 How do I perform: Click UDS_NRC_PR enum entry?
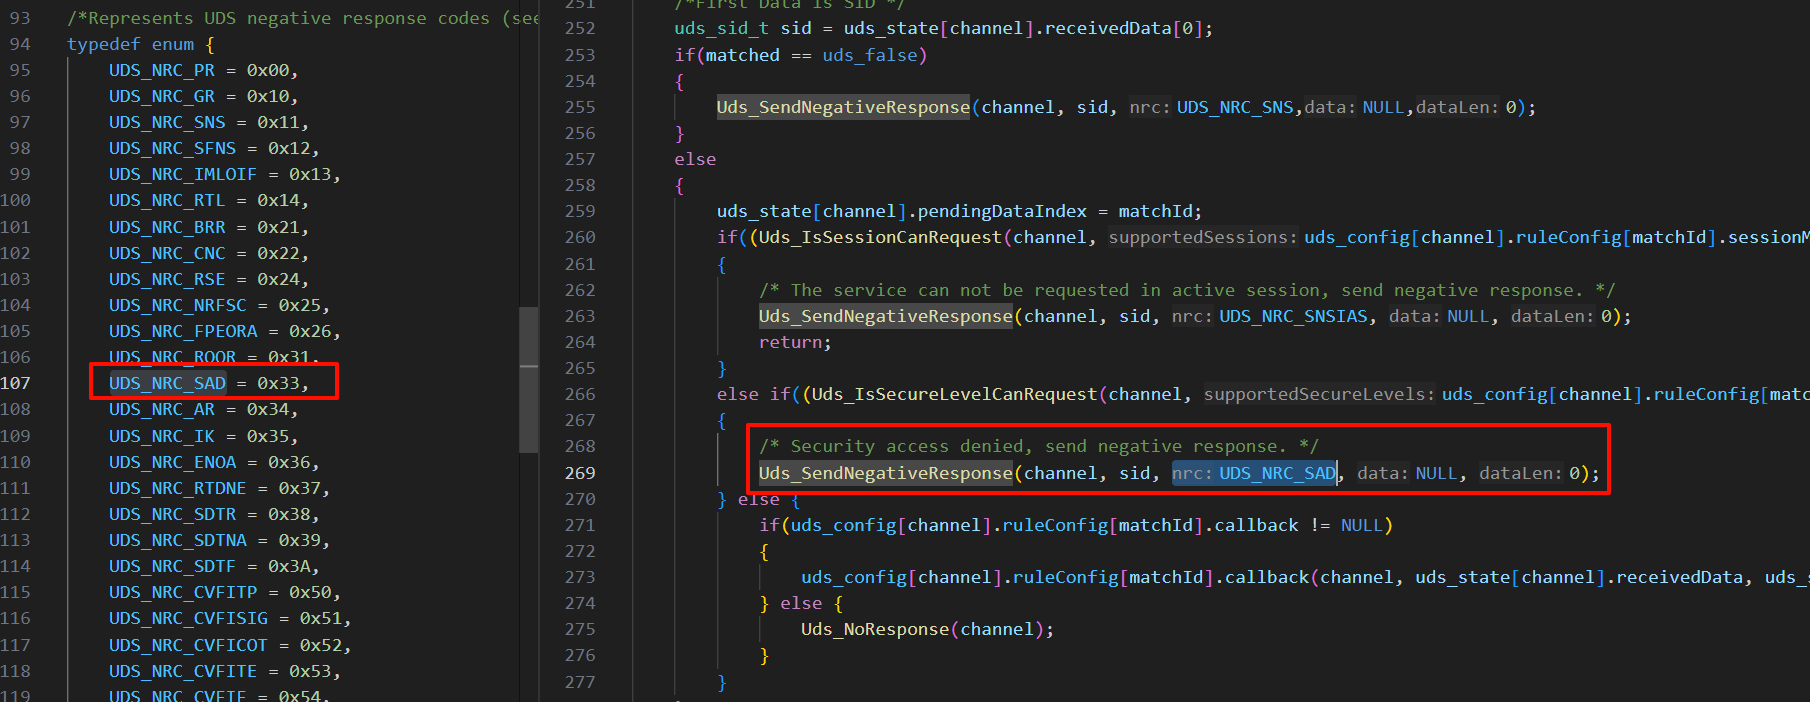point(161,70)
